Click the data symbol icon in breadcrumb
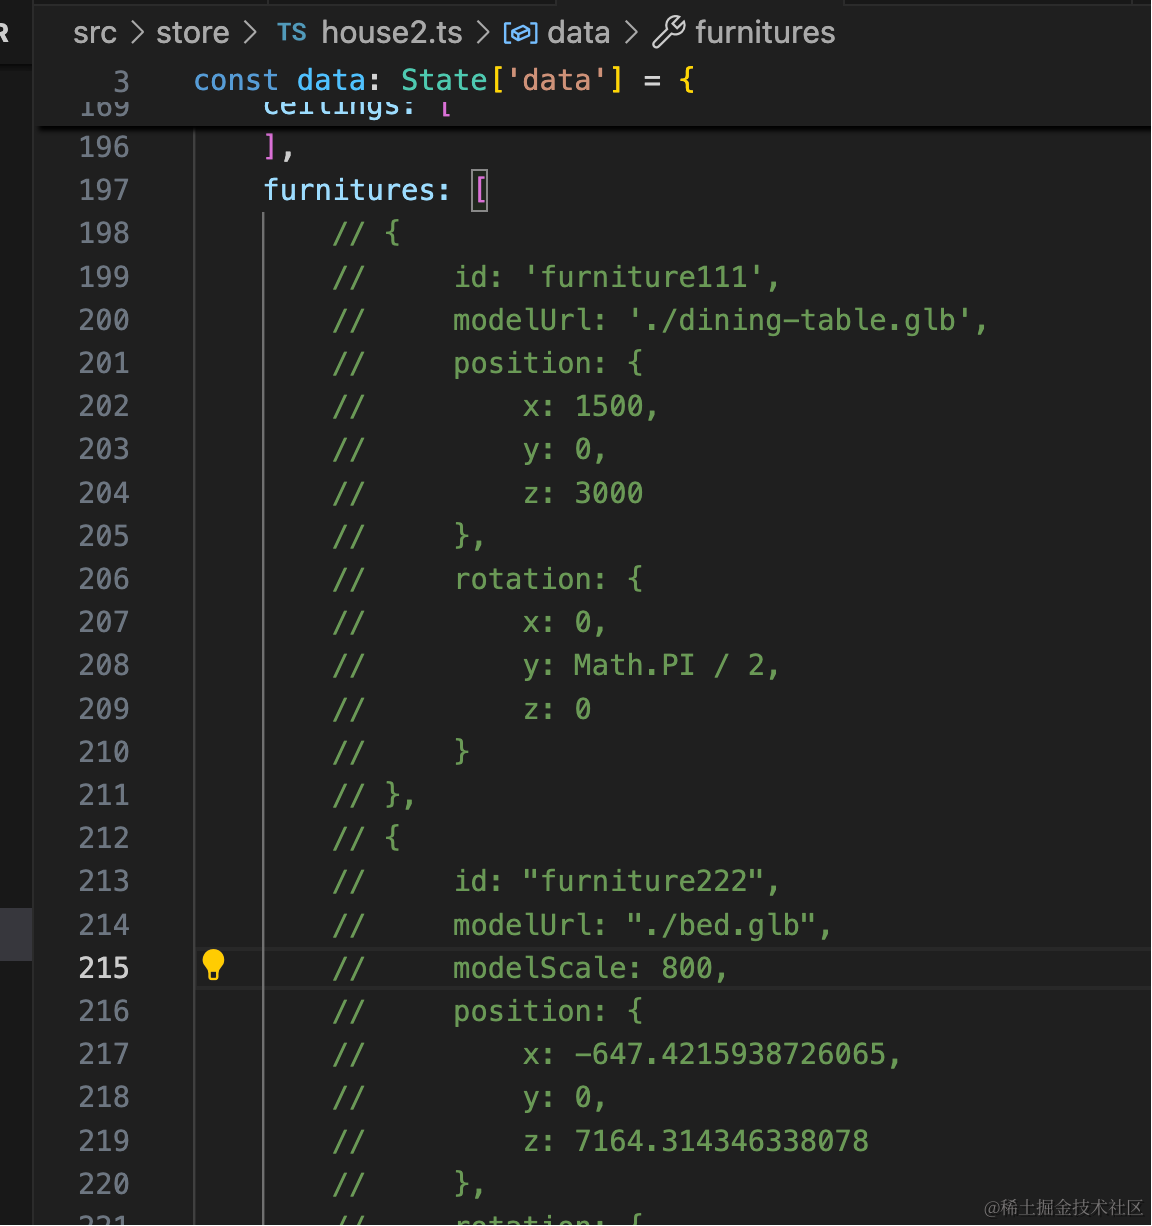 (x=520, y=33)
